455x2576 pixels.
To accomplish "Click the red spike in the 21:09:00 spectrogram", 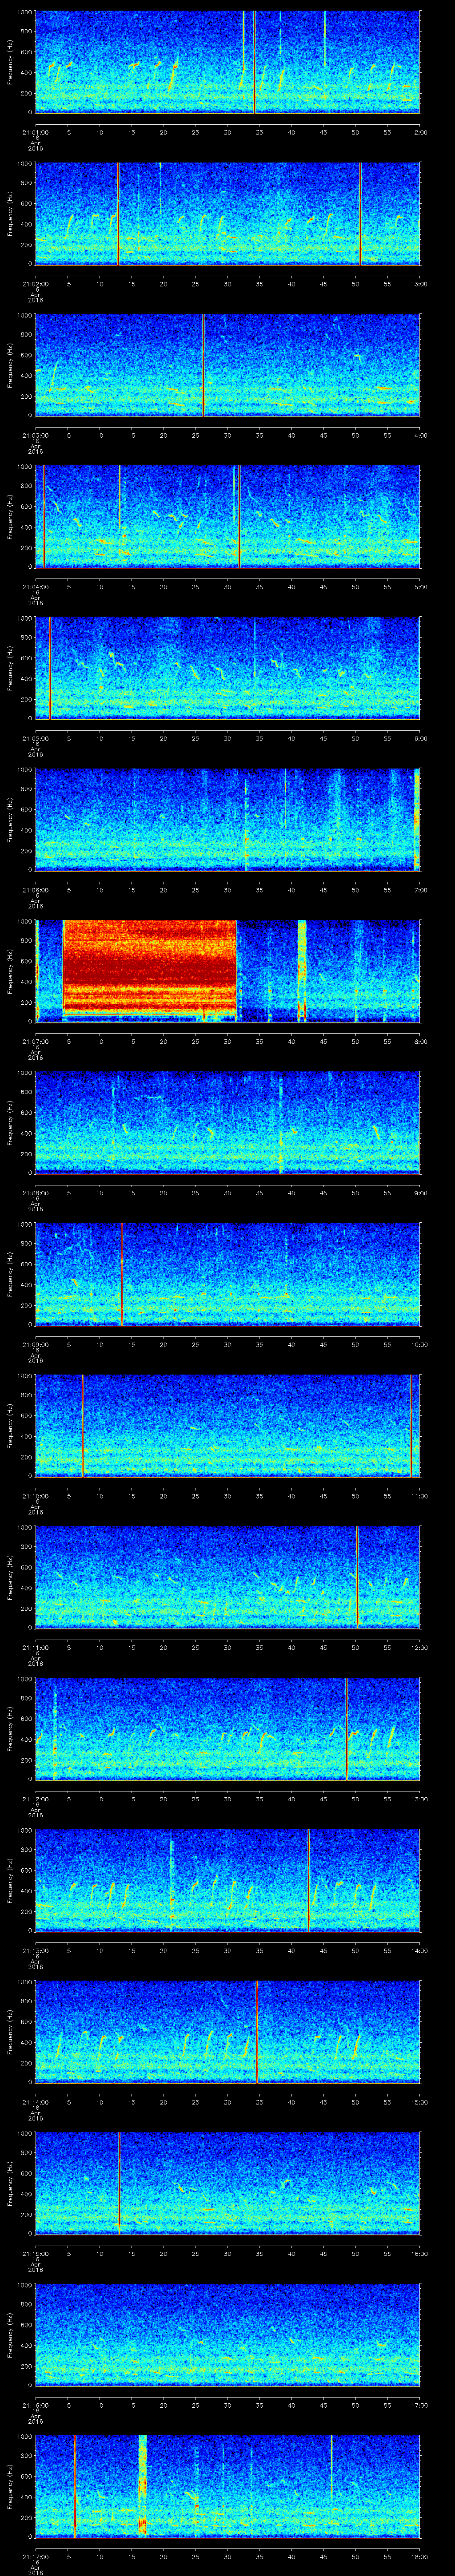I will (122, 1274).
